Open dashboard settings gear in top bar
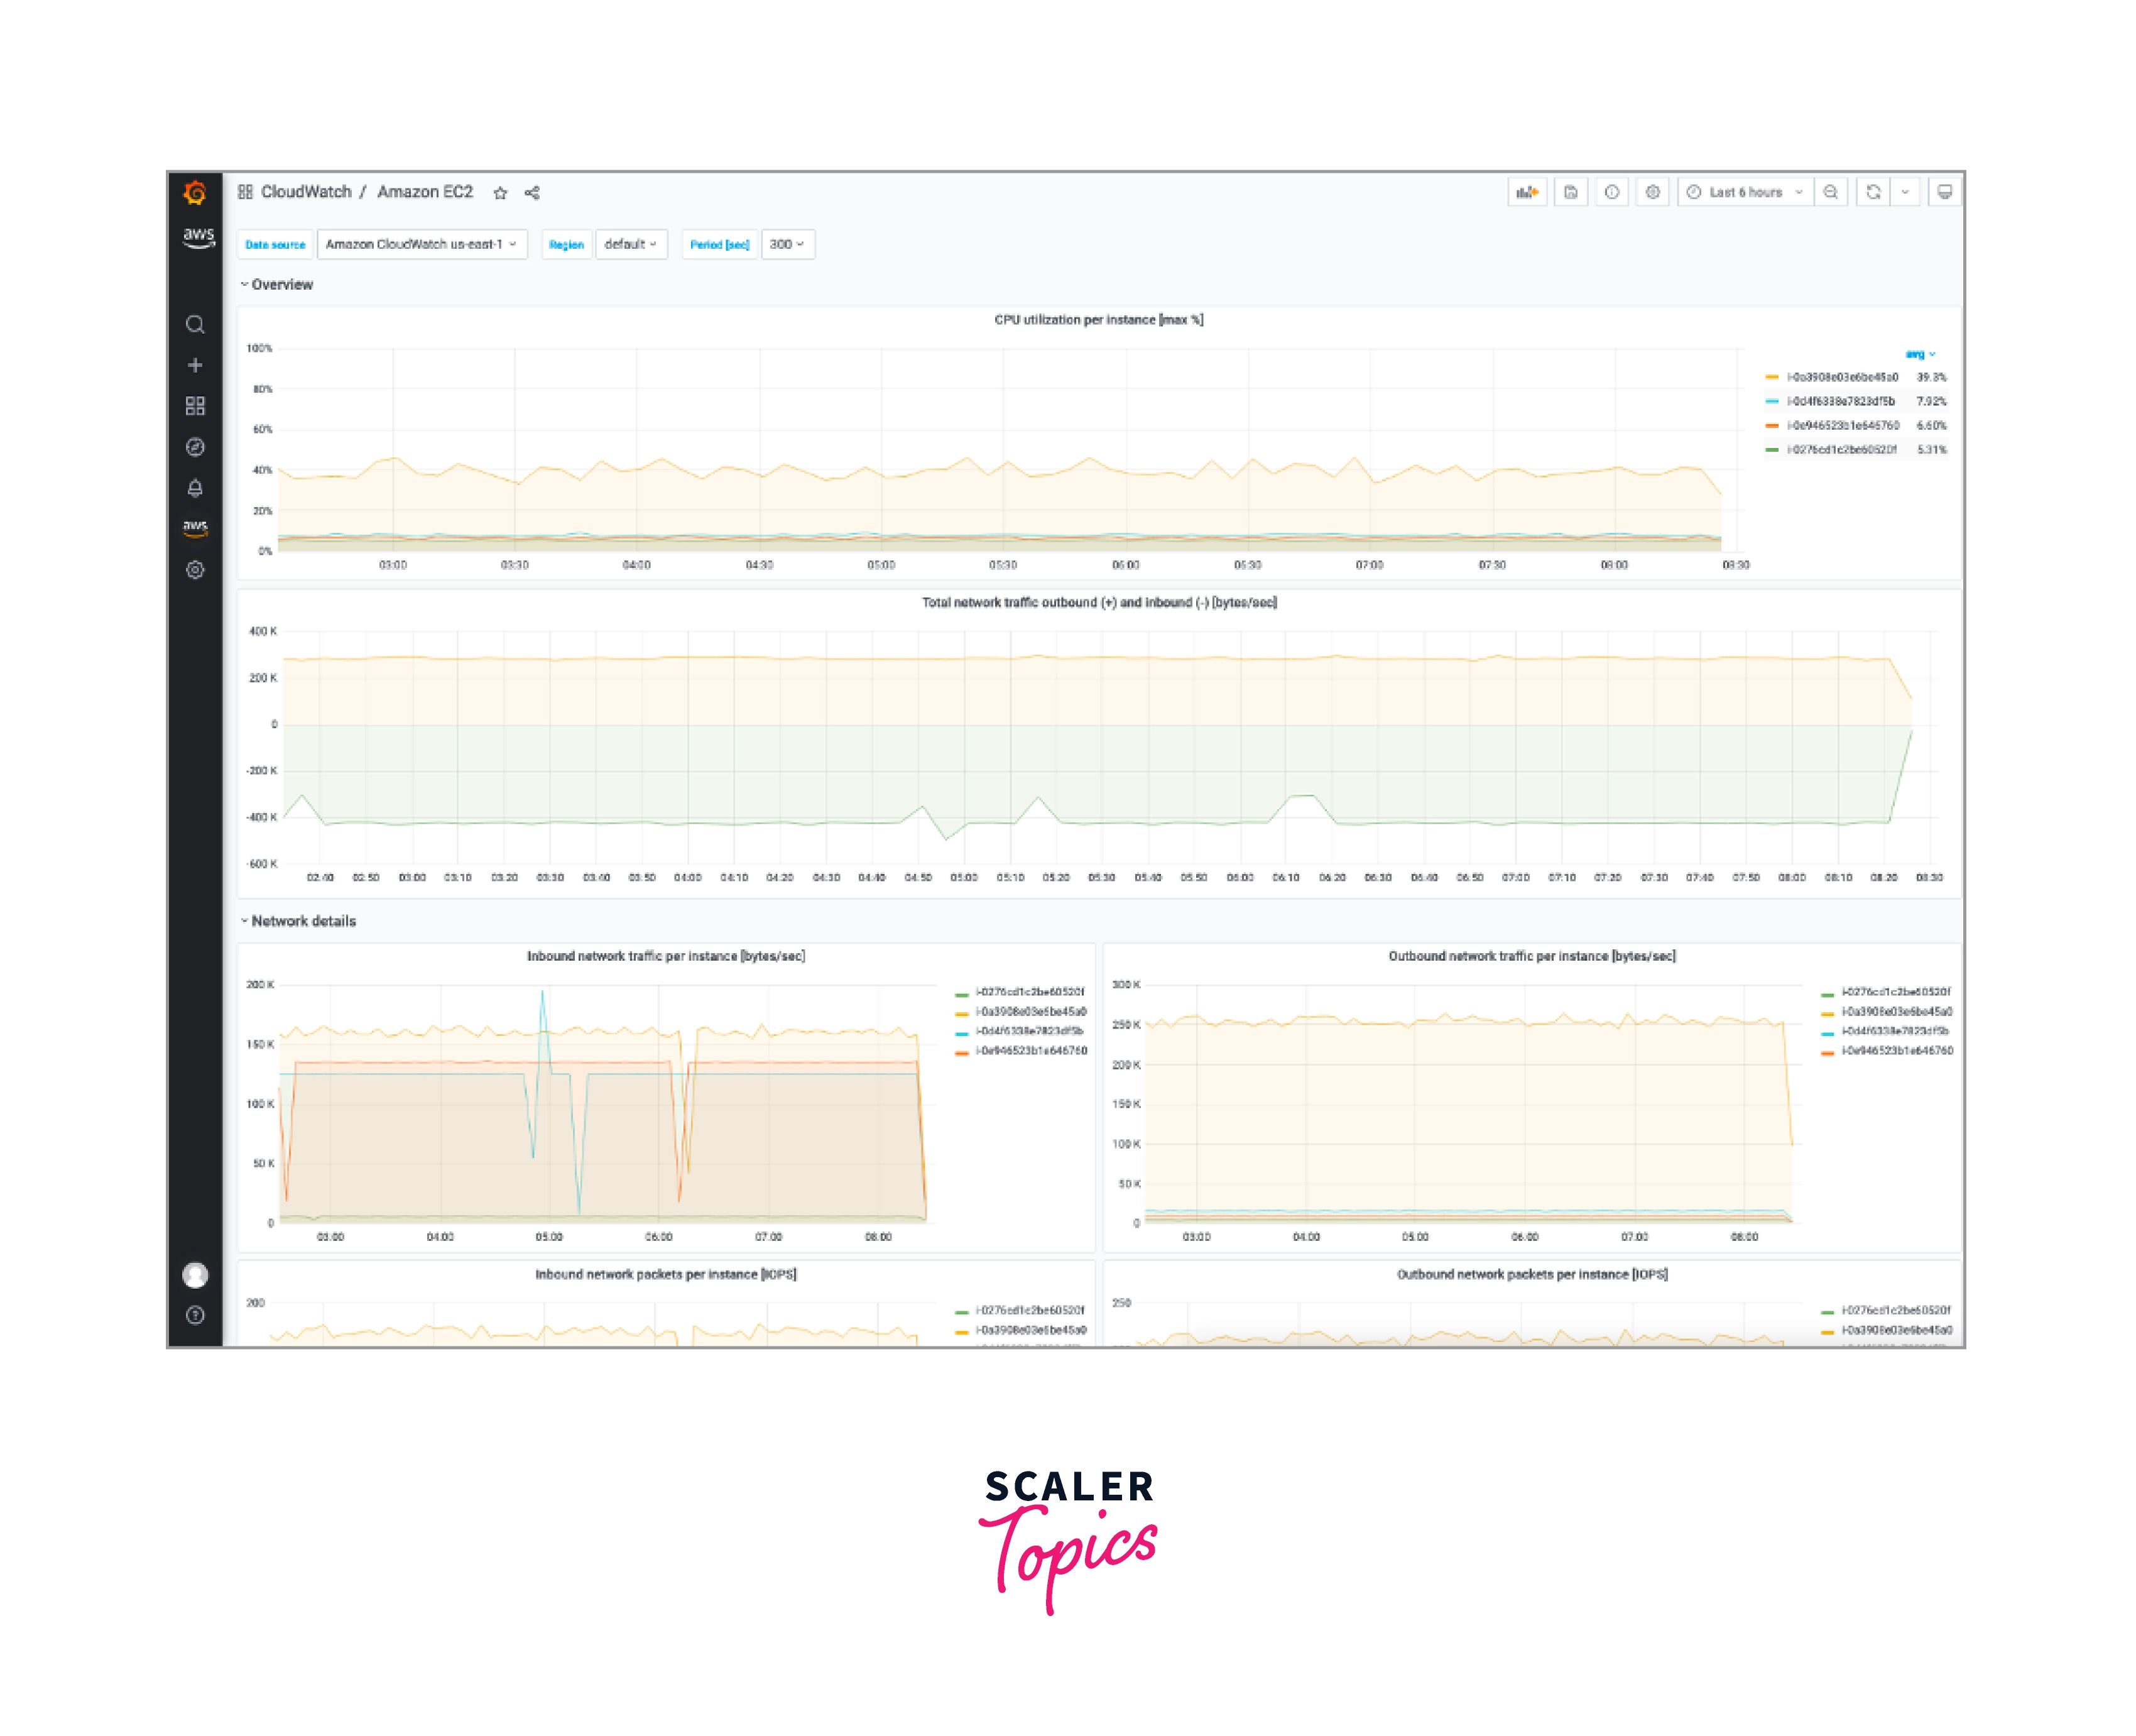The width and height of the screenshot is (2136, 1736). coord(1653,192)
